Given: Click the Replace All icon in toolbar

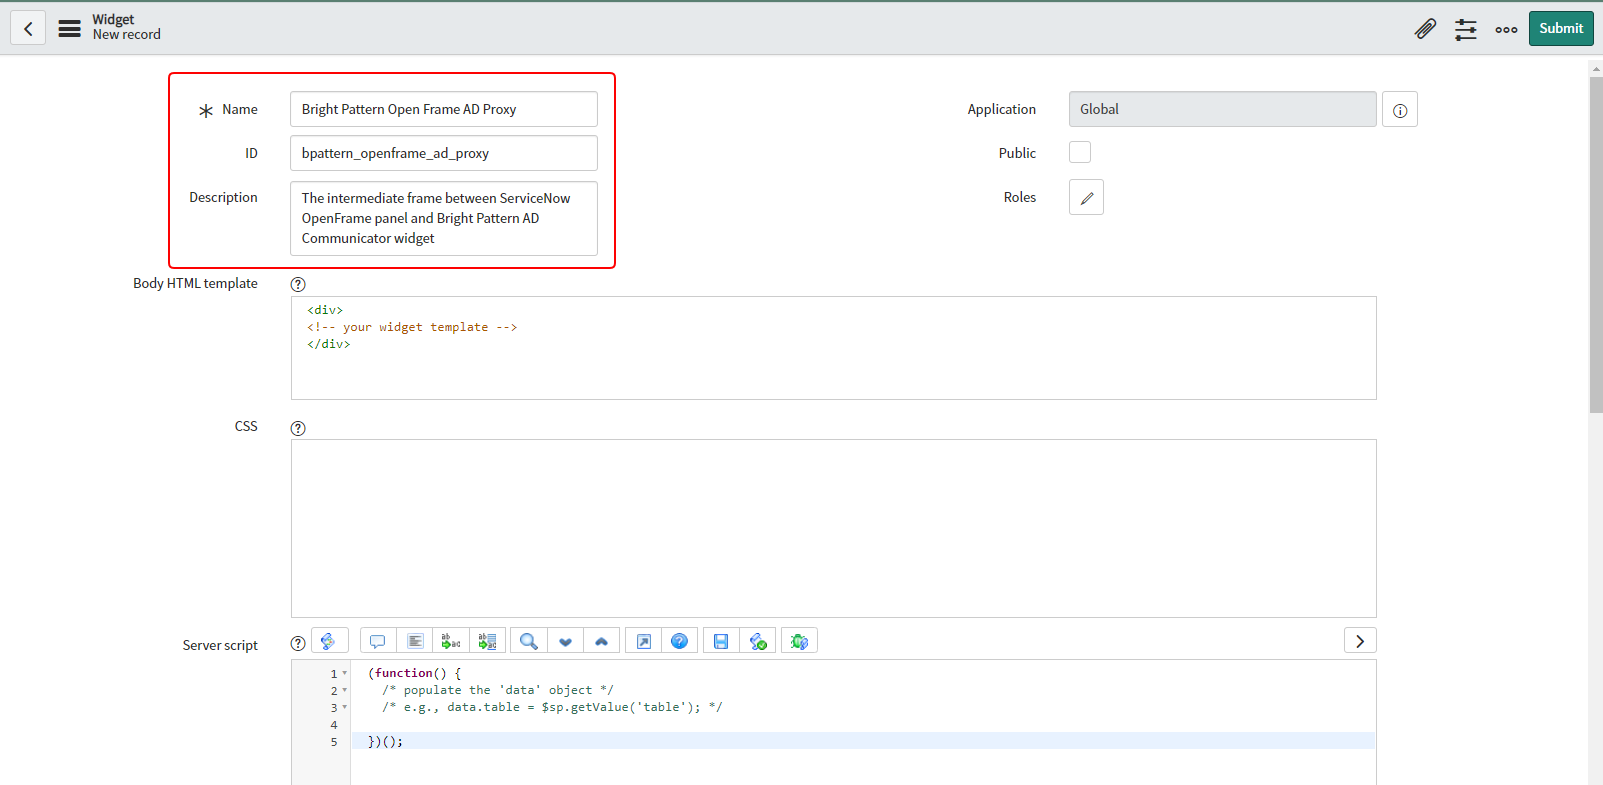Looking at the screenshot, I should click(x=487, y=641).
